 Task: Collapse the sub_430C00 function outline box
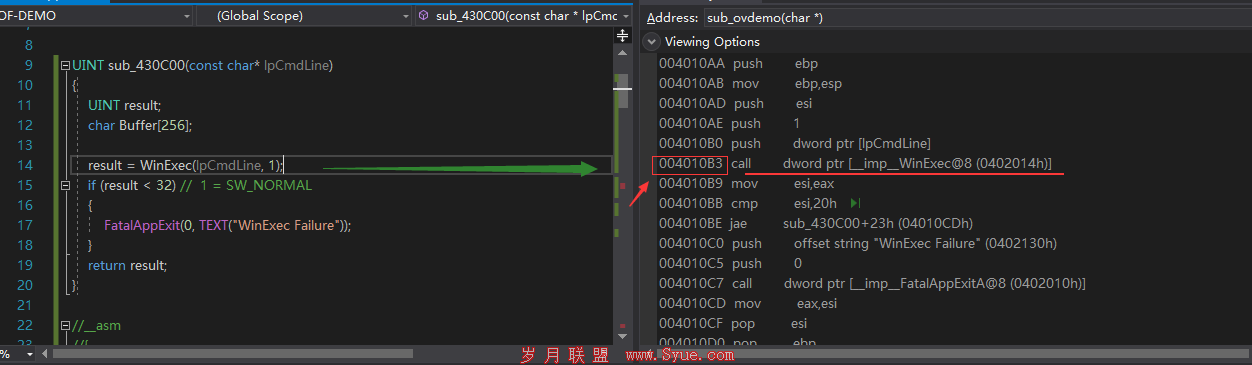point(65,66)
